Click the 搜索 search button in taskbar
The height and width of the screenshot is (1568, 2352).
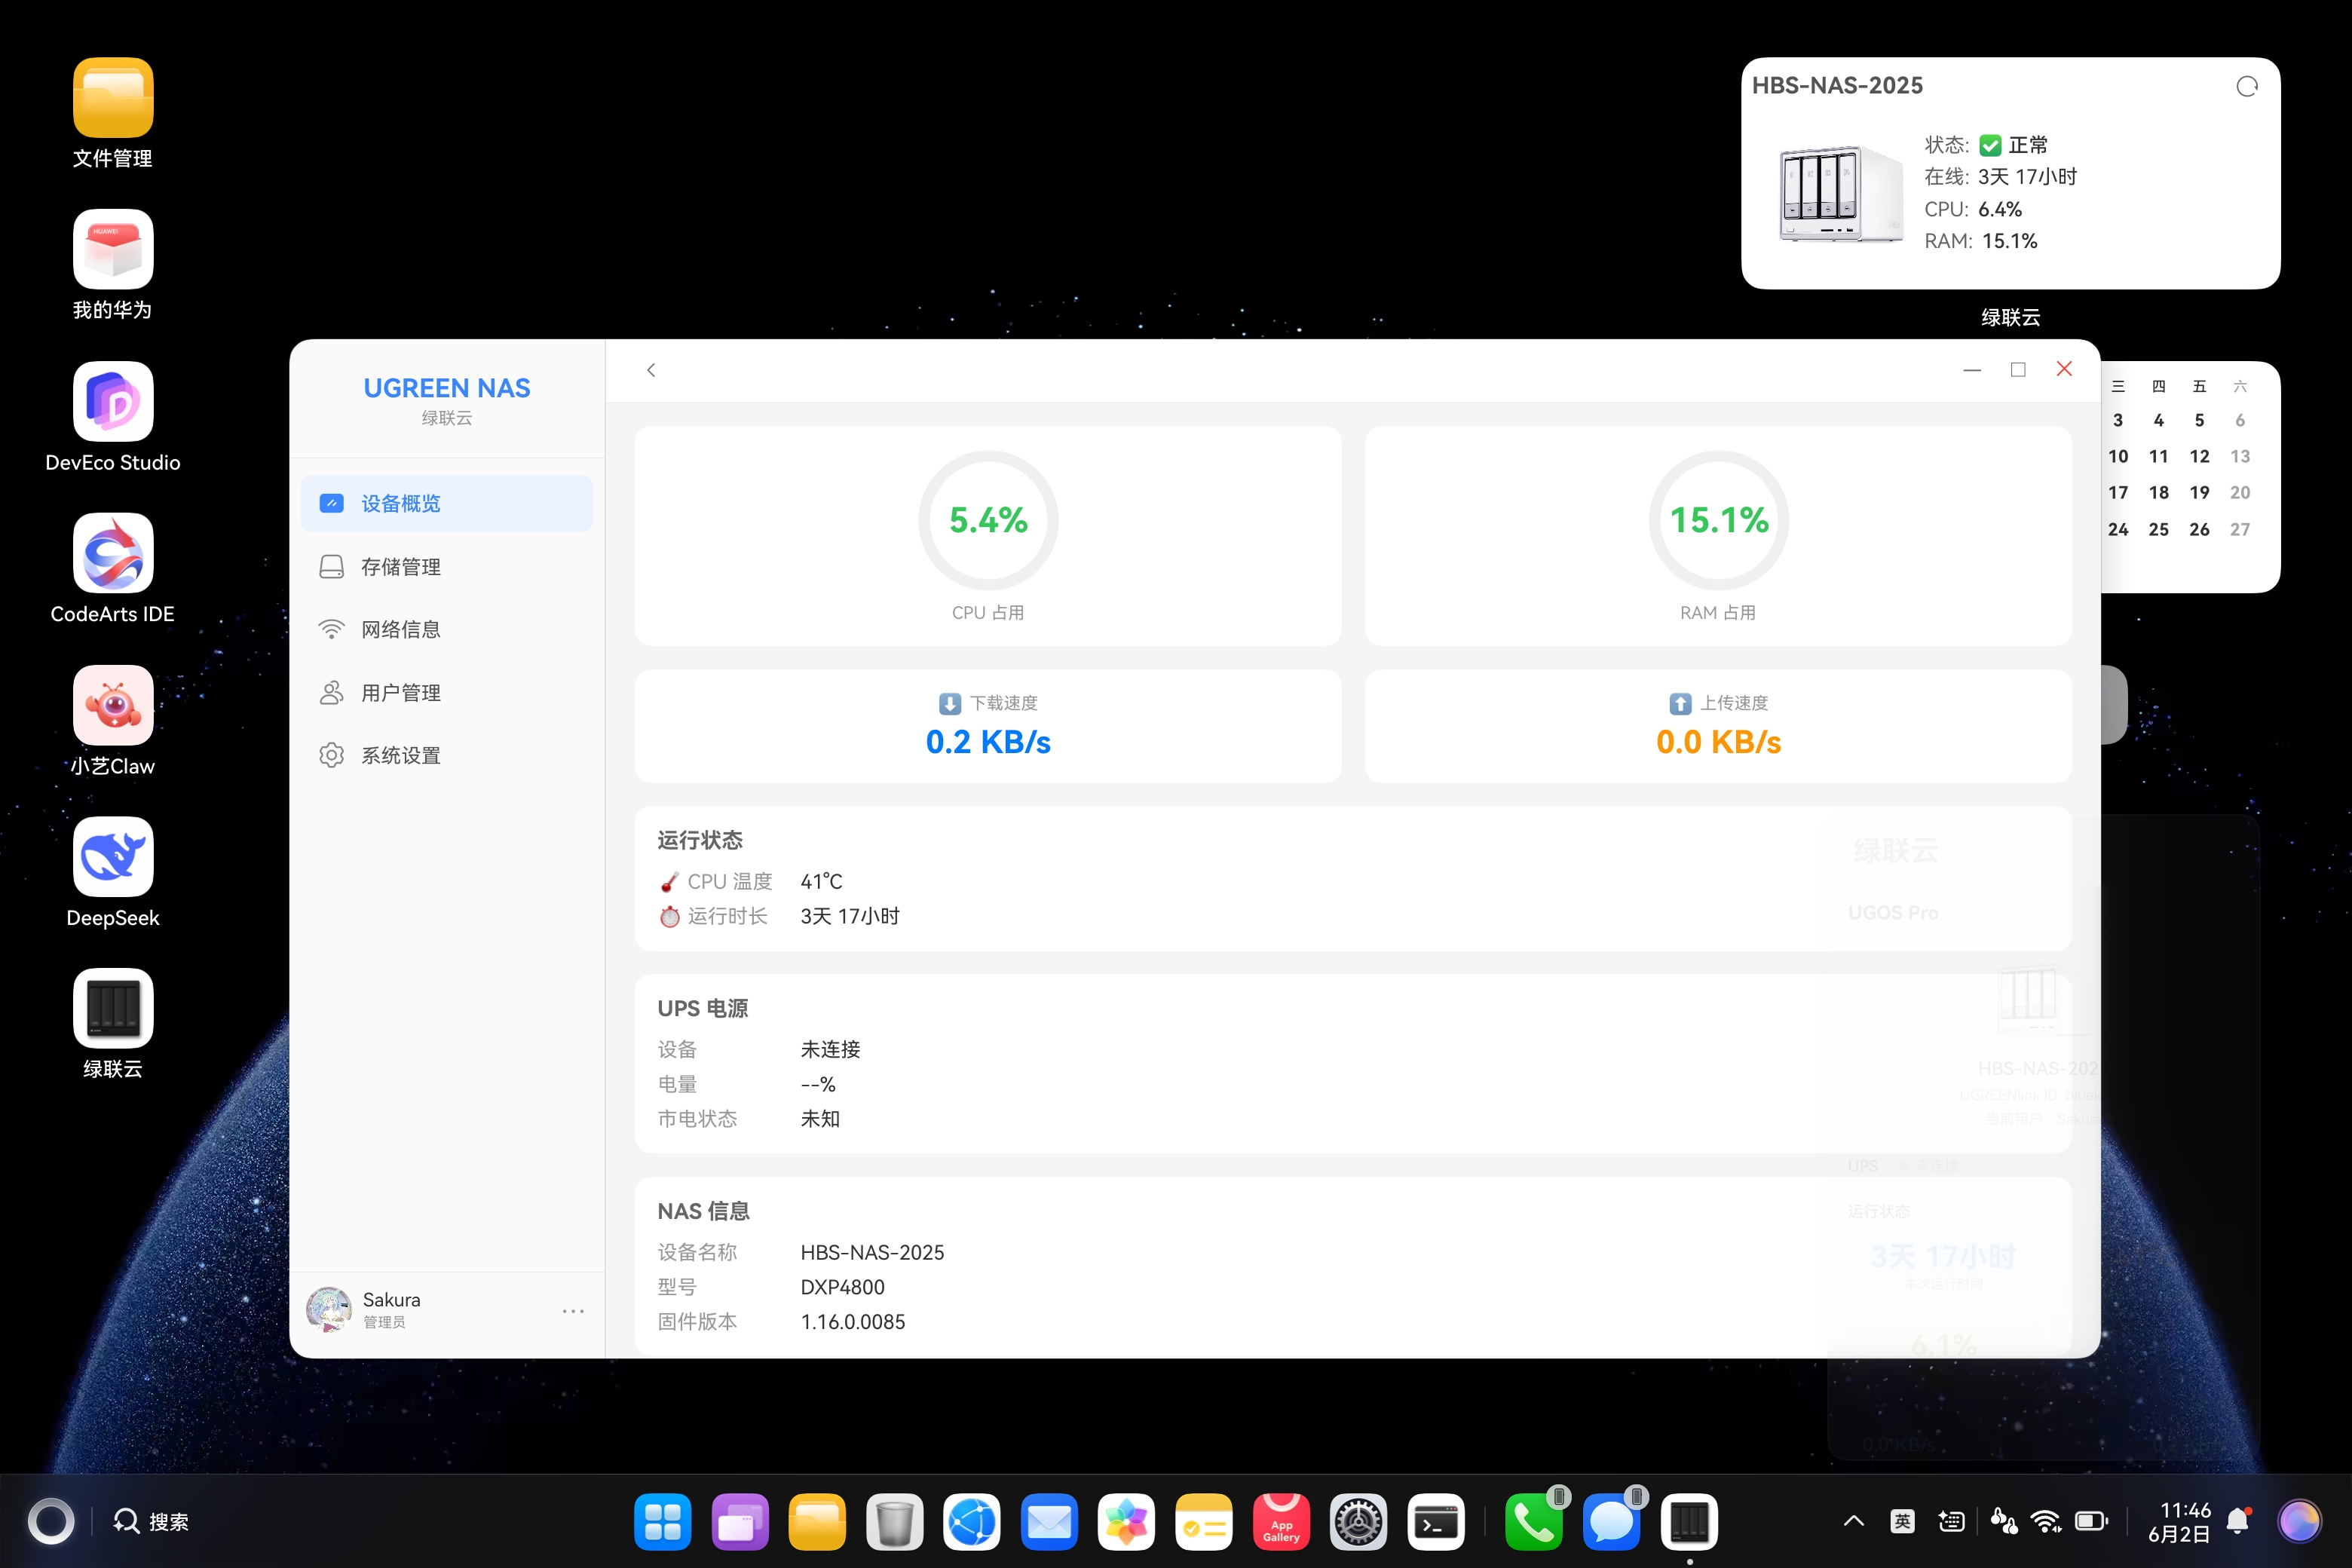pyautogui.click(x=150, y=1521)
